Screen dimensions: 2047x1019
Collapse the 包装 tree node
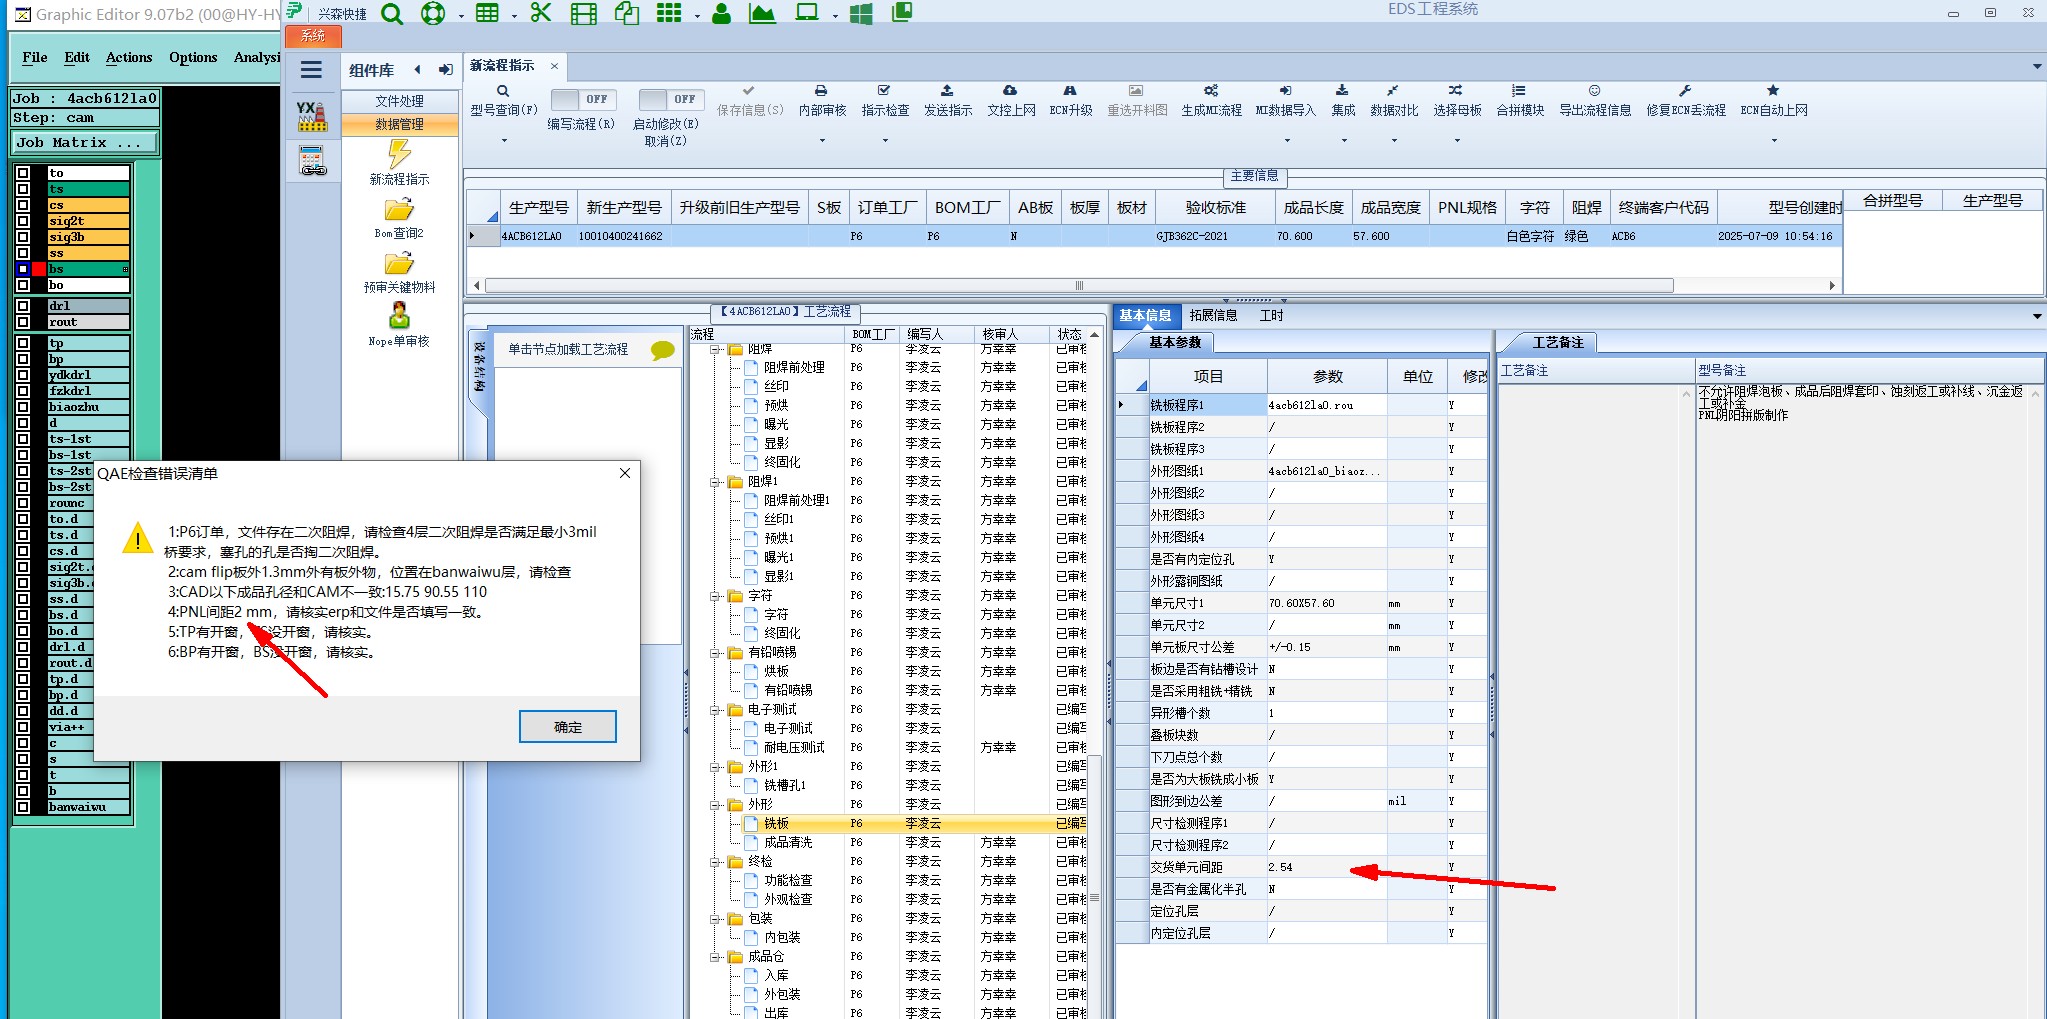pyautogui.click(x=716, y=919)
